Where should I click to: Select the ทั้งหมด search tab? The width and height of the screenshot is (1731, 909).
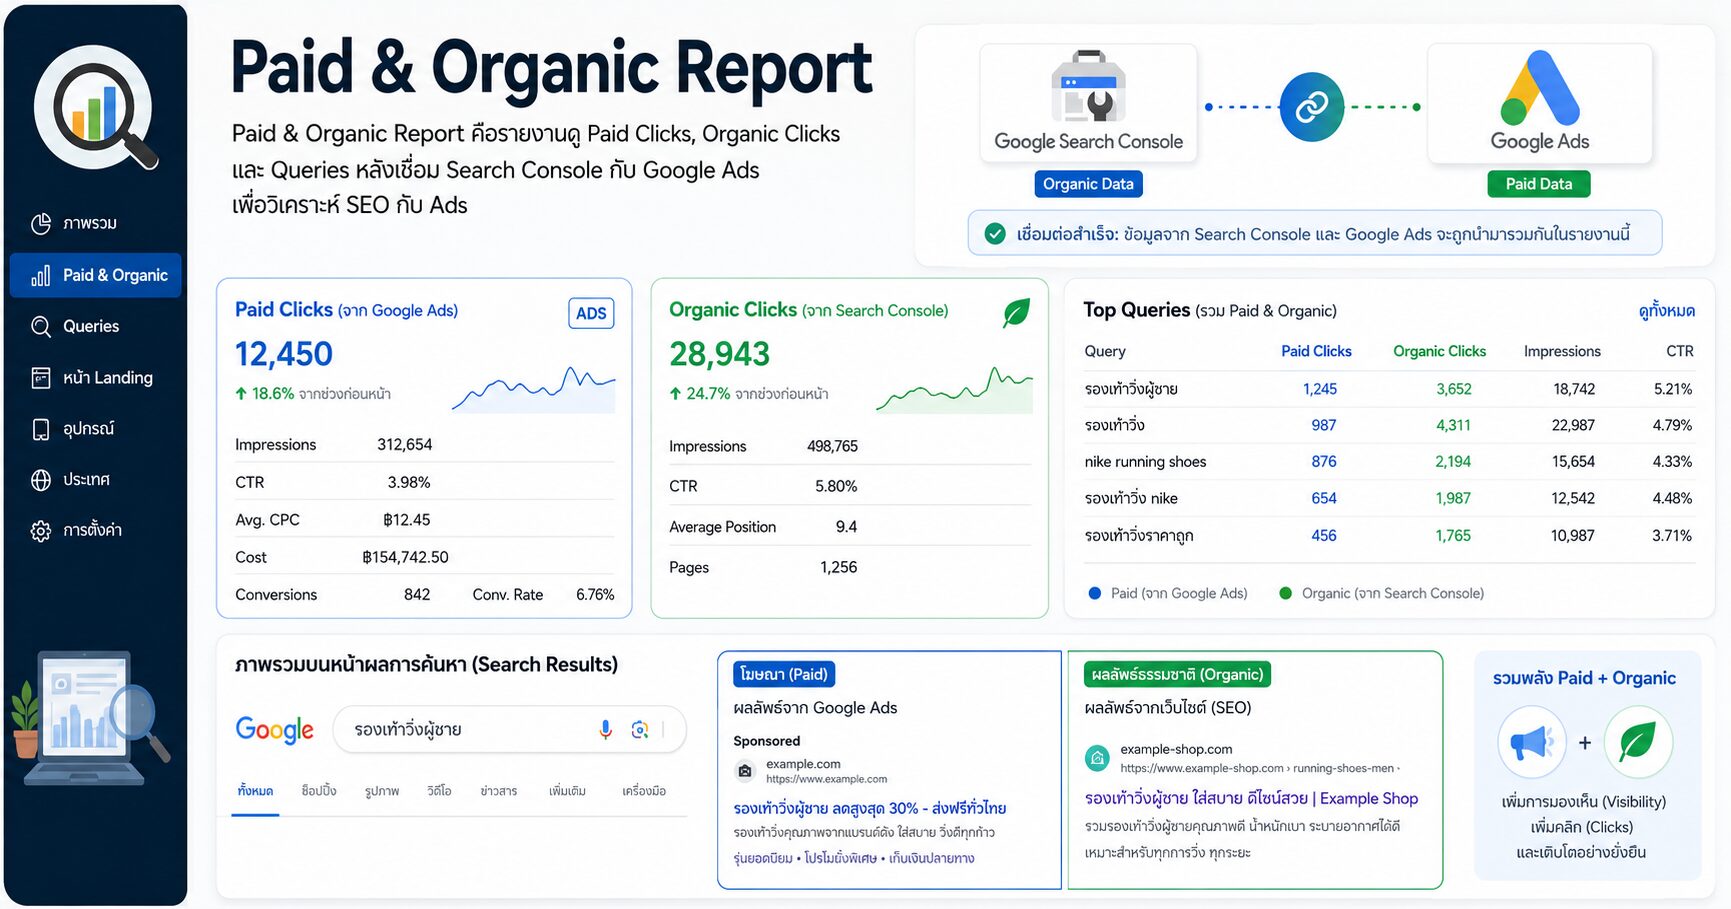click(255, 791)
